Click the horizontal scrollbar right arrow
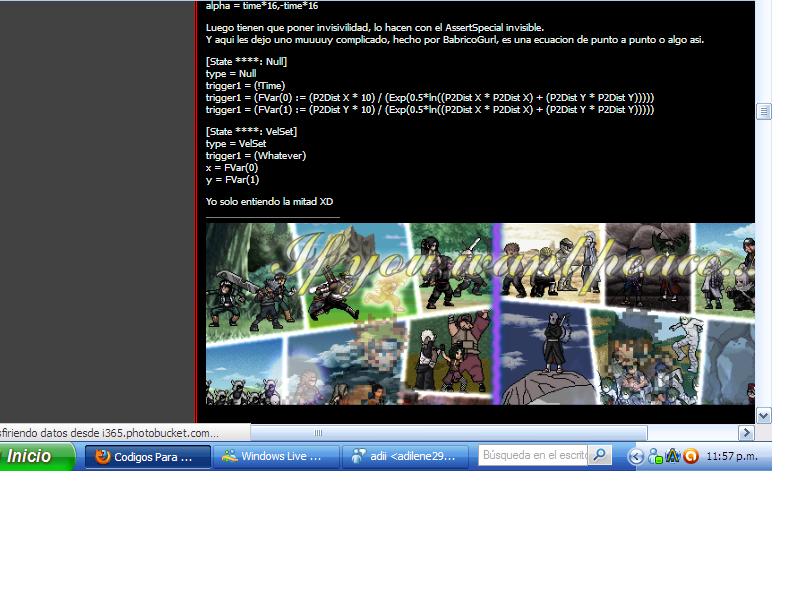Image resolution: width=800 pixels, height=600 pixels. (x=746, y=433)
